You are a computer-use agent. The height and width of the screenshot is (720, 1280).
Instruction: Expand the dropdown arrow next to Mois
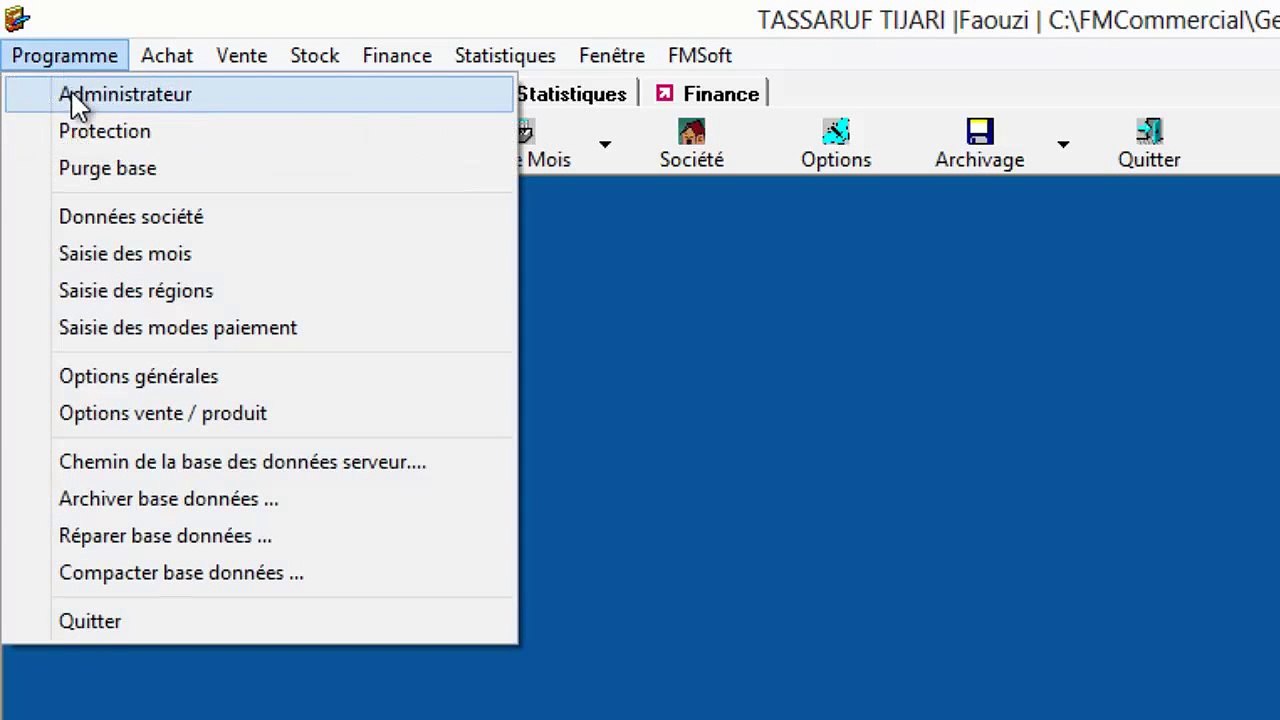pyautogui.click(x=605, y=145)
